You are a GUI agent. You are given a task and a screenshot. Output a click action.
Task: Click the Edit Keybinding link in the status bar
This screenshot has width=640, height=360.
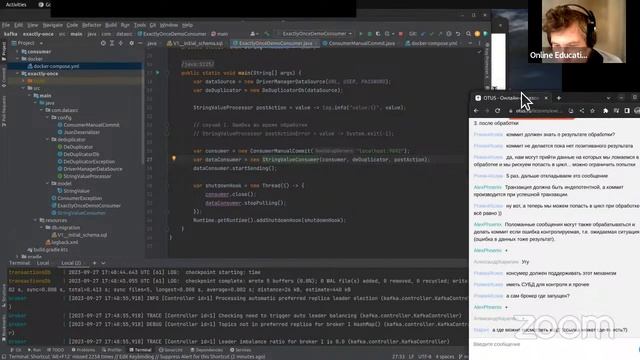pos(136,357)
